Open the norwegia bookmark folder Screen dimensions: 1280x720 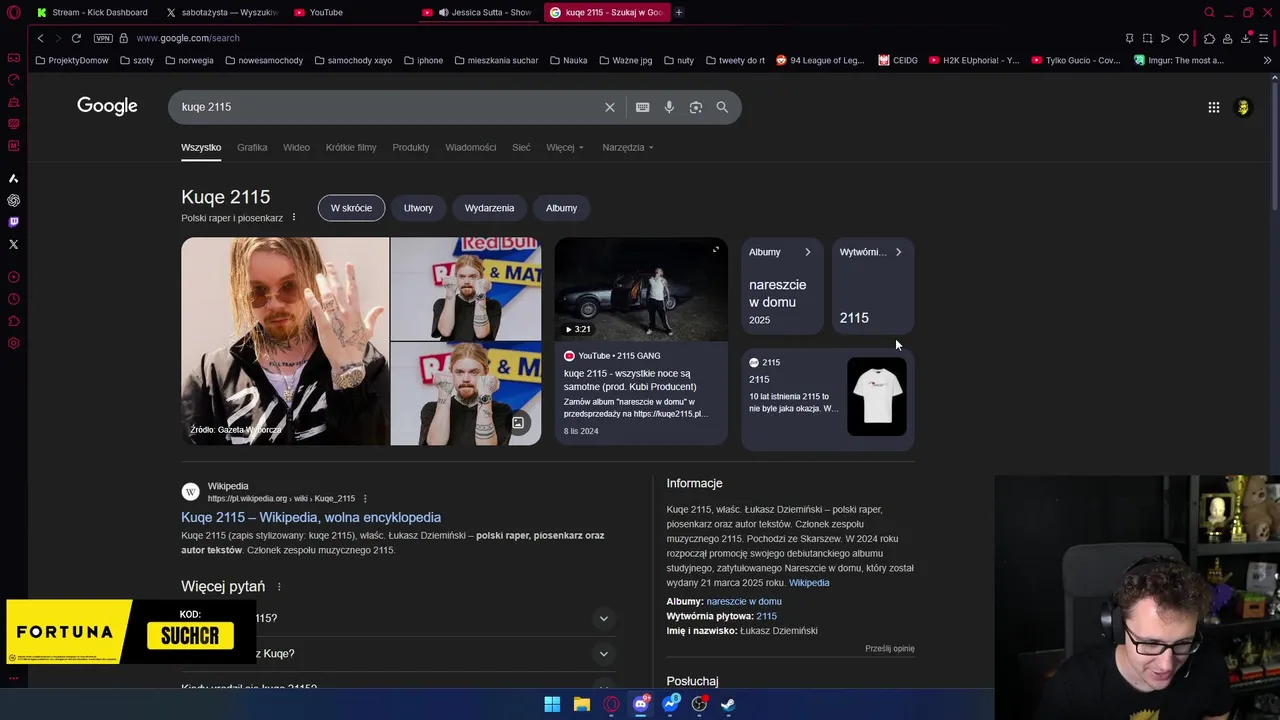189,60
